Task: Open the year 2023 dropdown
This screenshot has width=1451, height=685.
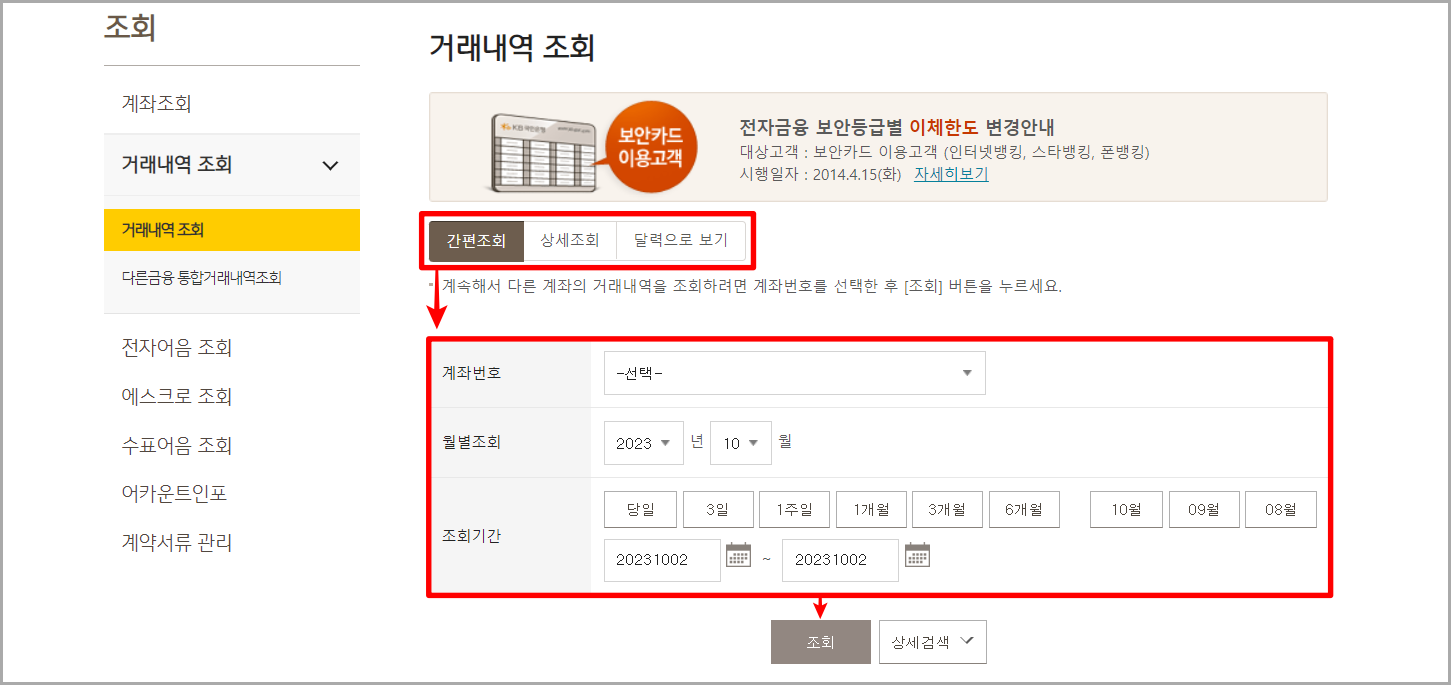Action: [x=643, y=442]
